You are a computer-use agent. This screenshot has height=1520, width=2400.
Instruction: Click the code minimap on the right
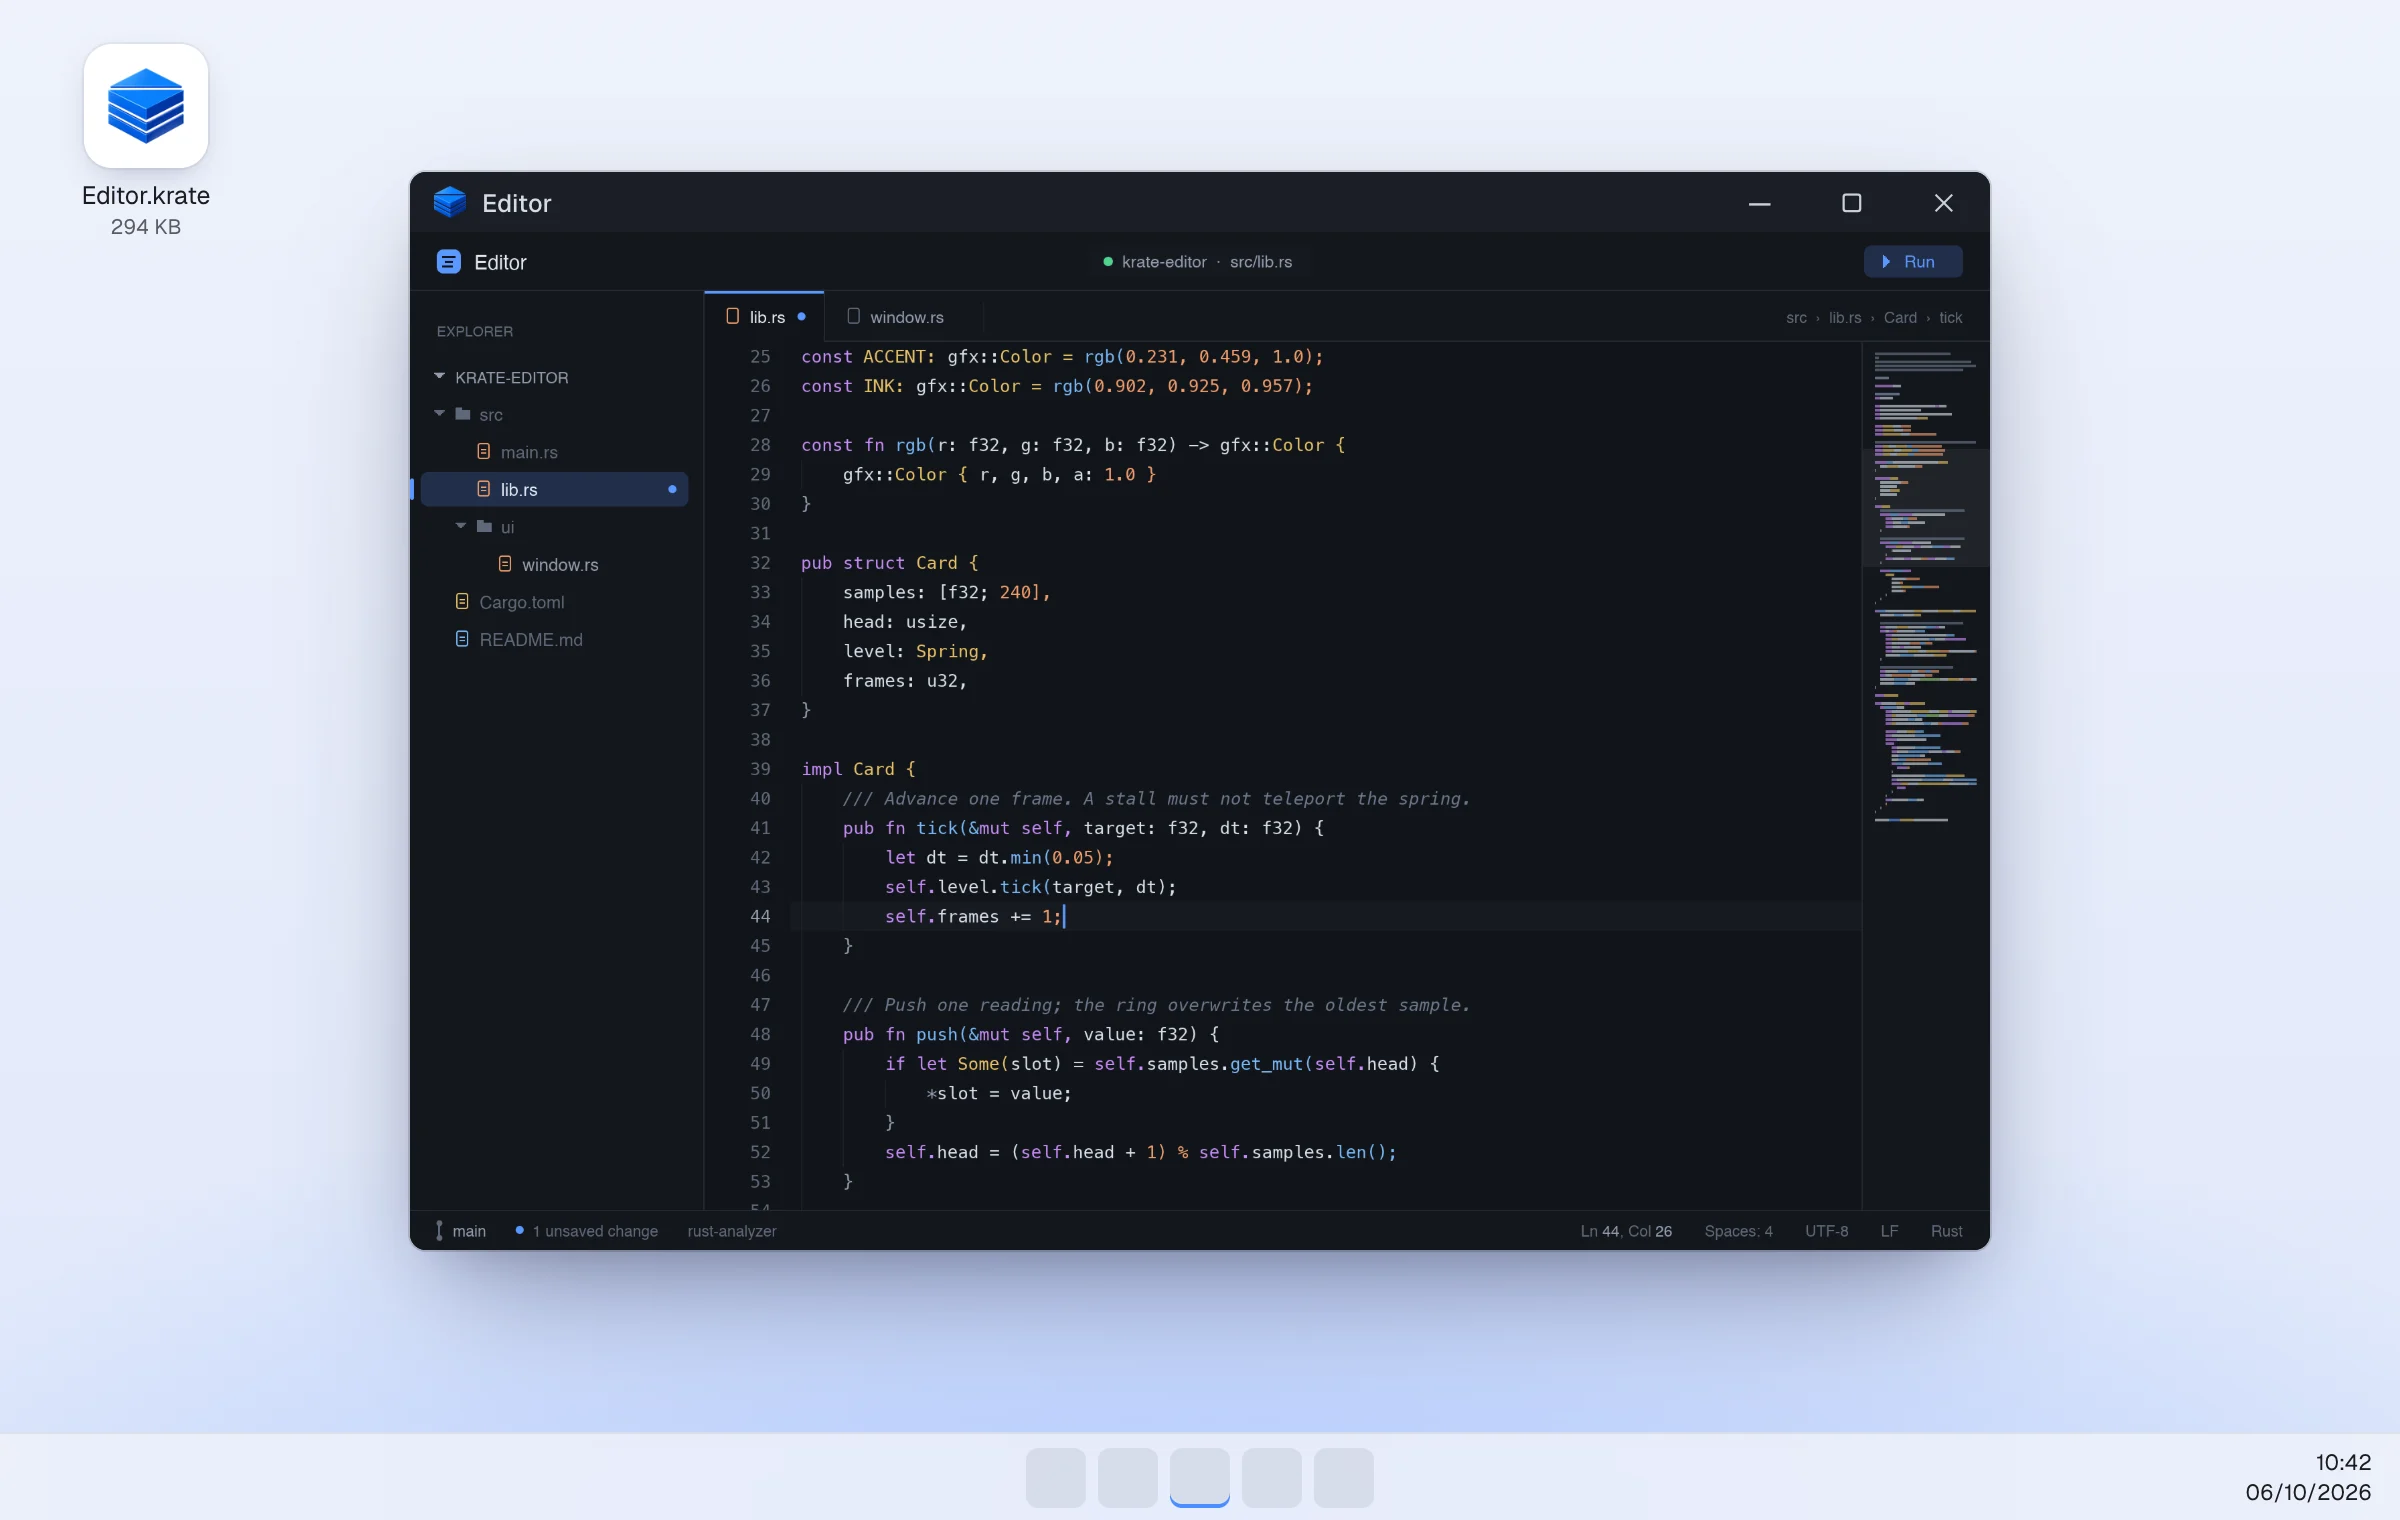1925,775
